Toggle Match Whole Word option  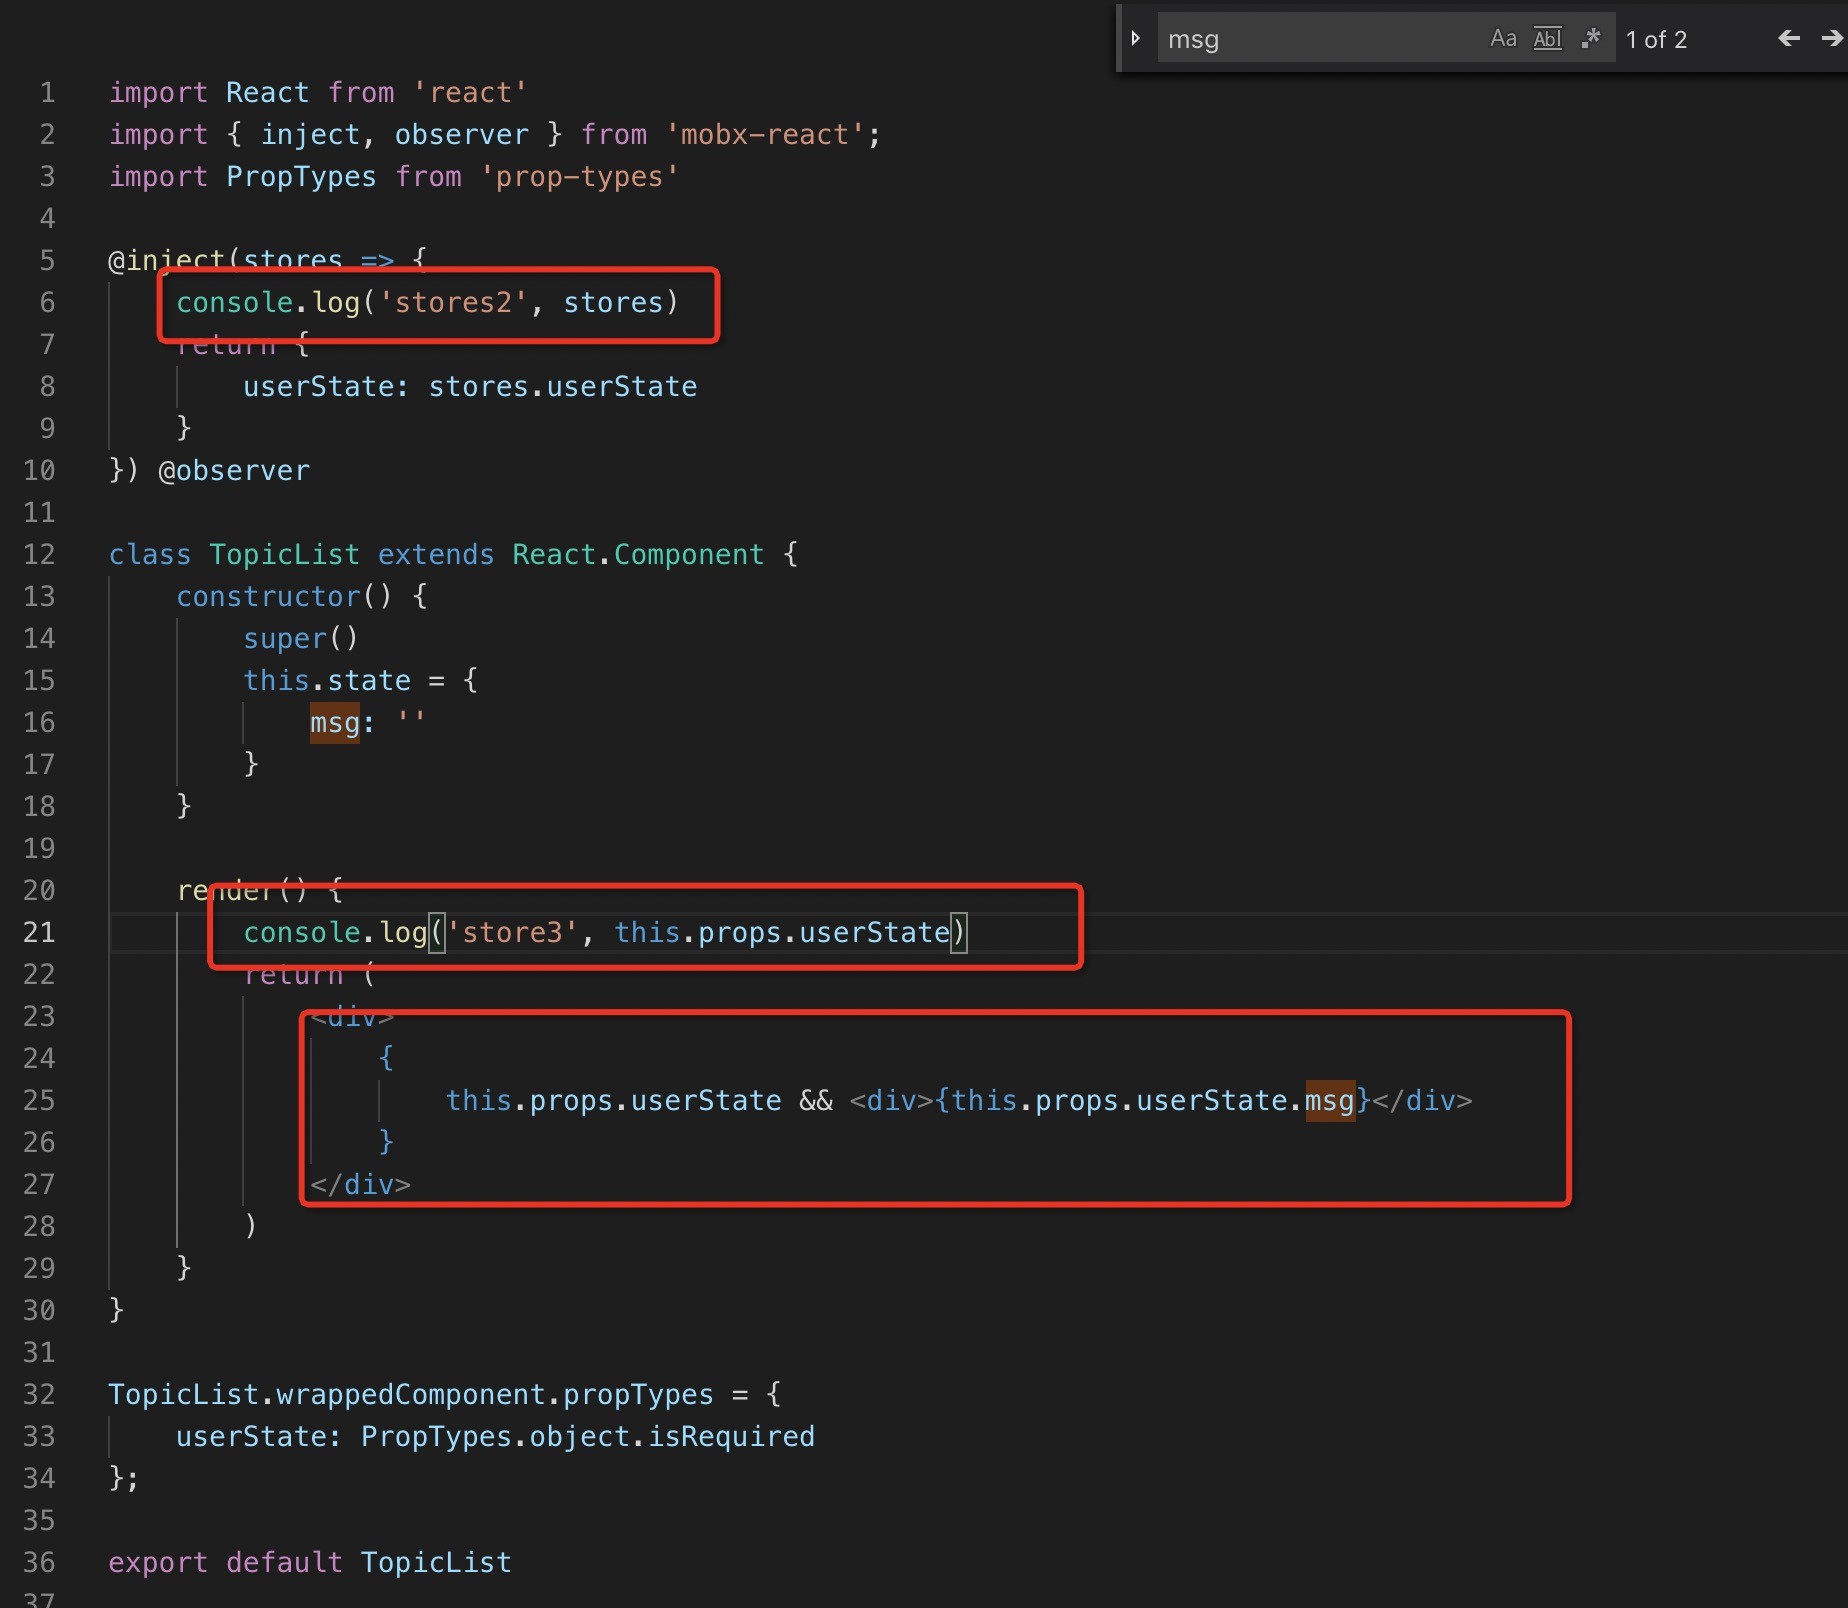(x=1547, y=39)
